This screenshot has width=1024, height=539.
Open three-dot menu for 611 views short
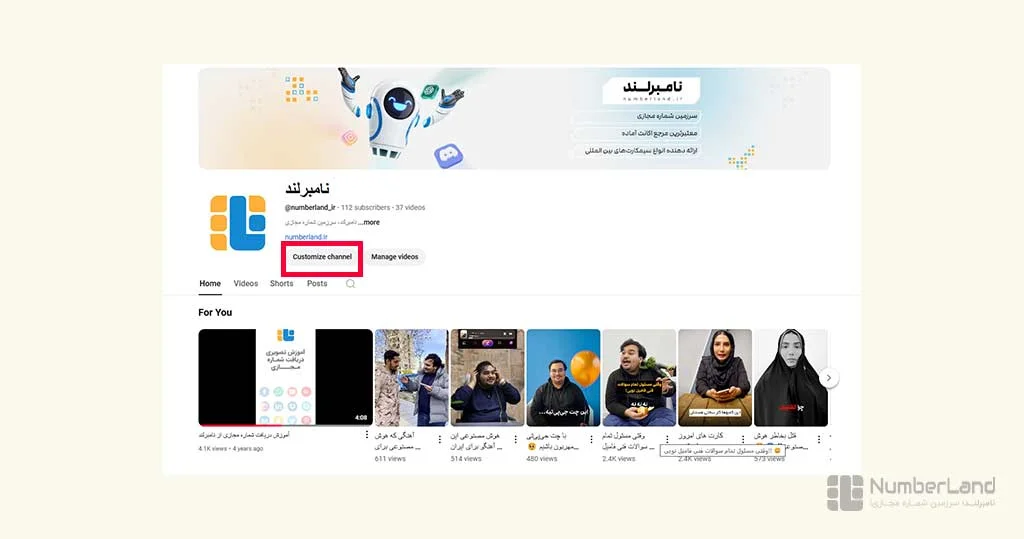[x=440, y=439]
